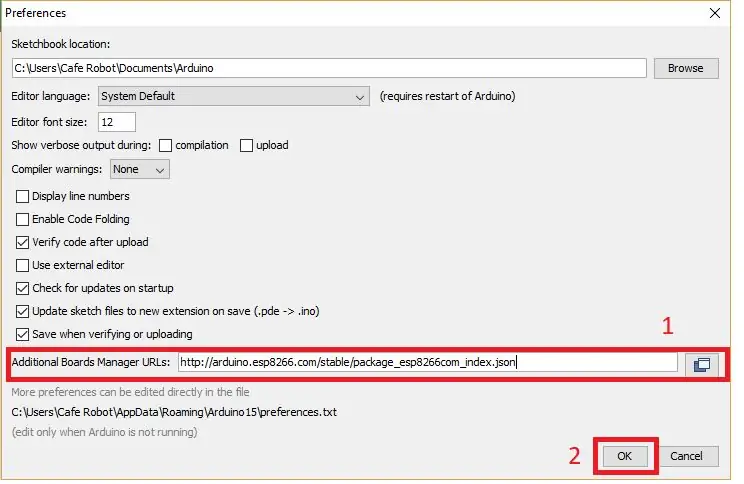The height and width of the screenshot is (484, 744).
Task: Open the Editor language dropdown
Action: [x=233, y=96]
